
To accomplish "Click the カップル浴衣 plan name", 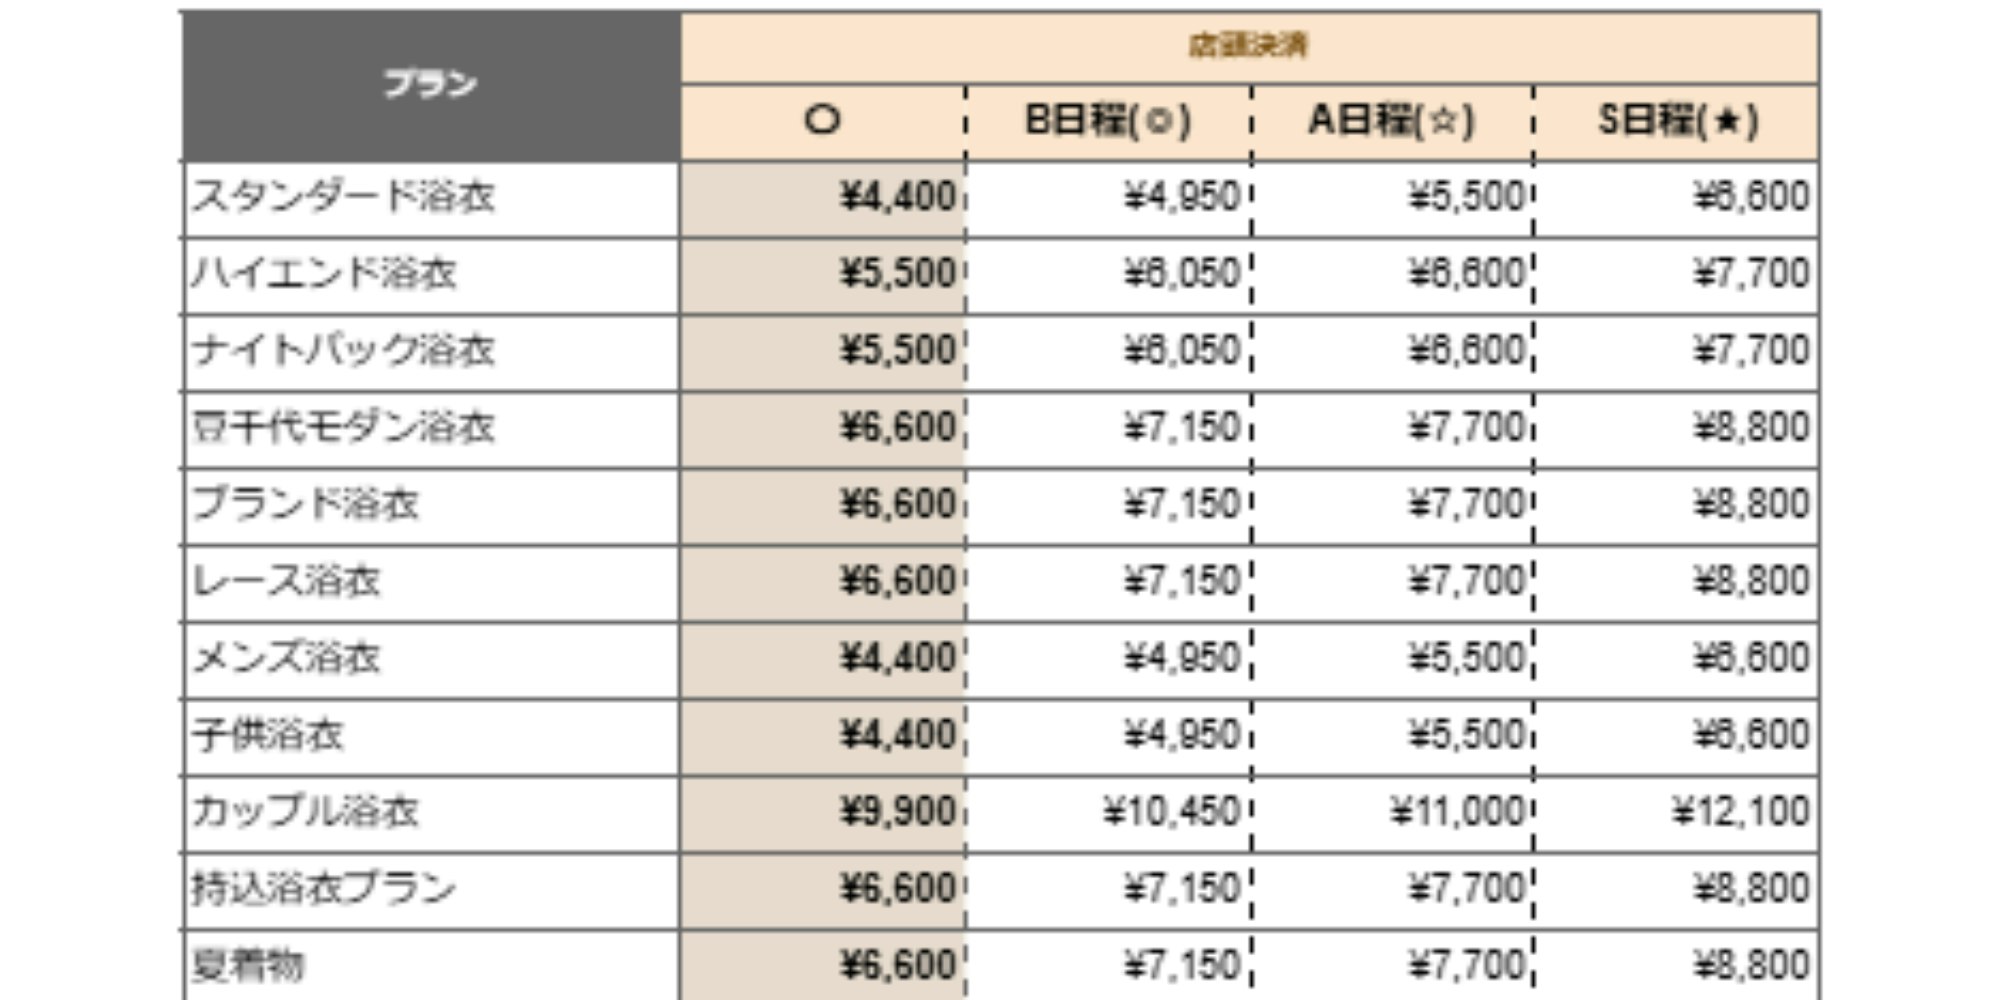I will (x=305, y=812).
